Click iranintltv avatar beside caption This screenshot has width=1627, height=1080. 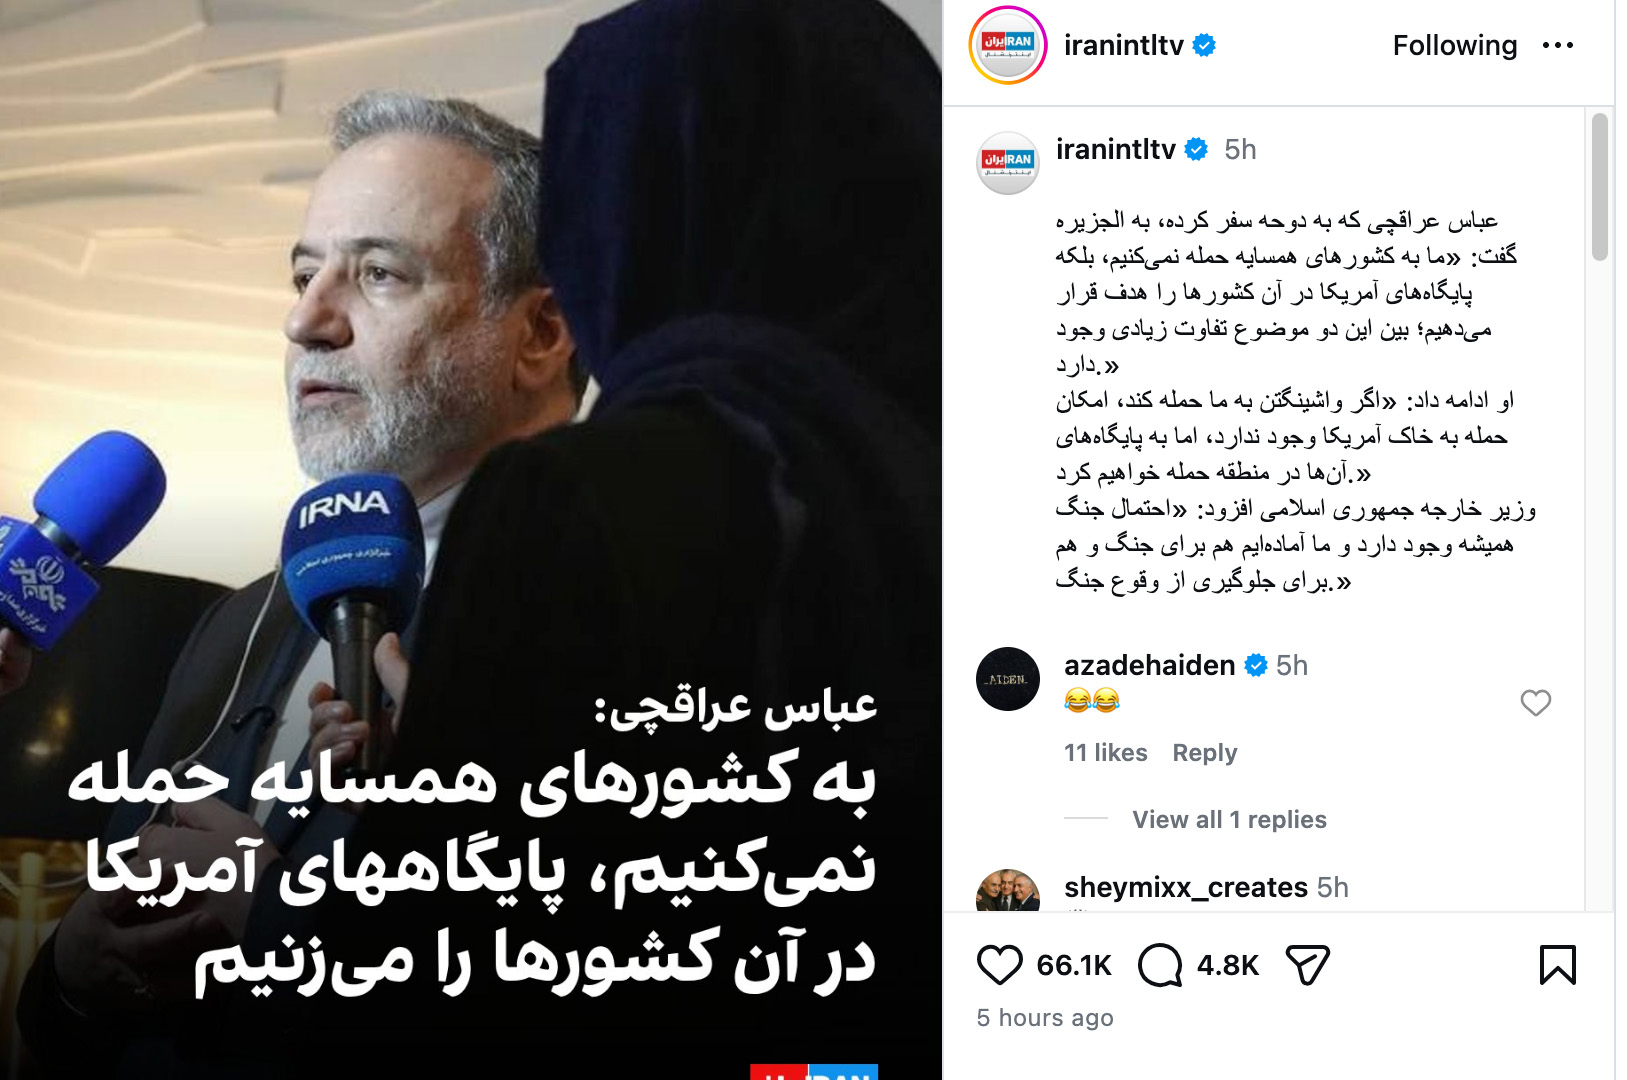coord(1008,163)
